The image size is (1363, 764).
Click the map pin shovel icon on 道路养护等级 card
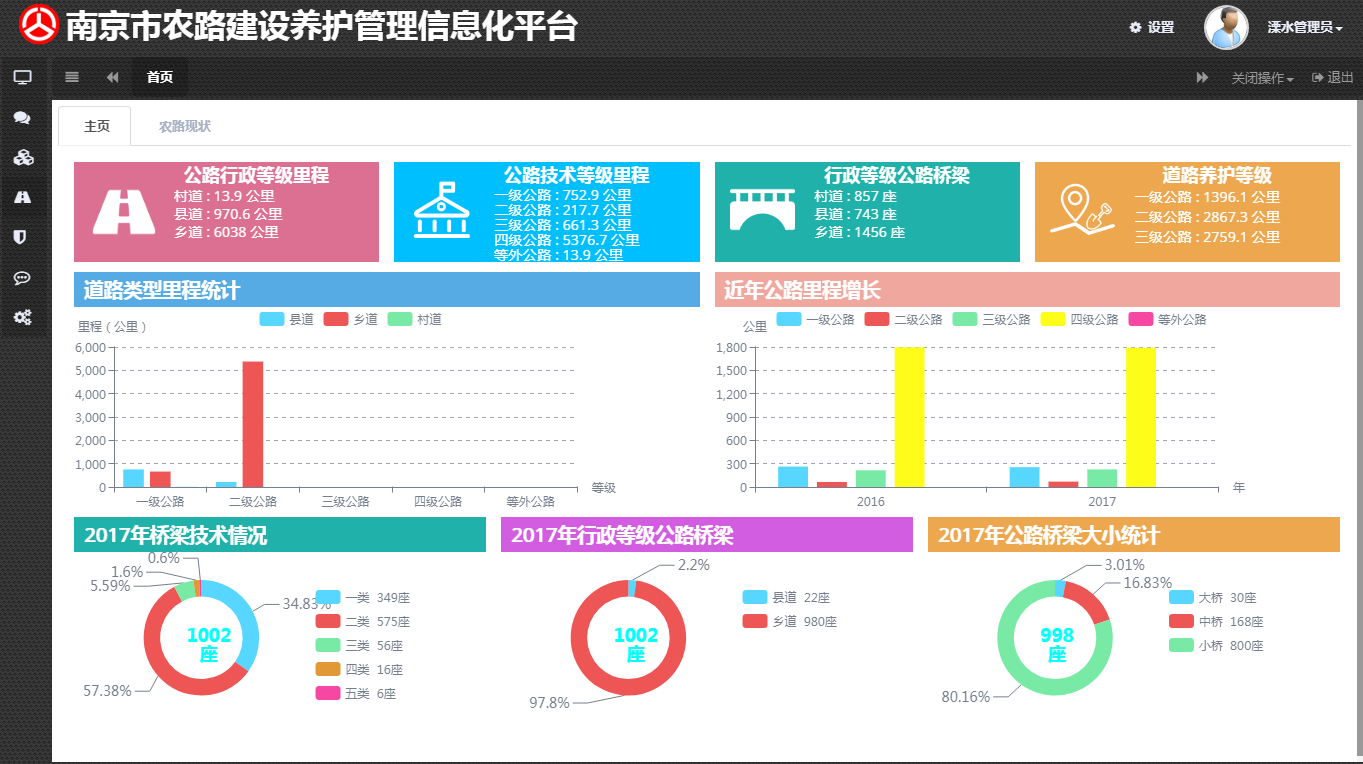(x=1083, y=210)
